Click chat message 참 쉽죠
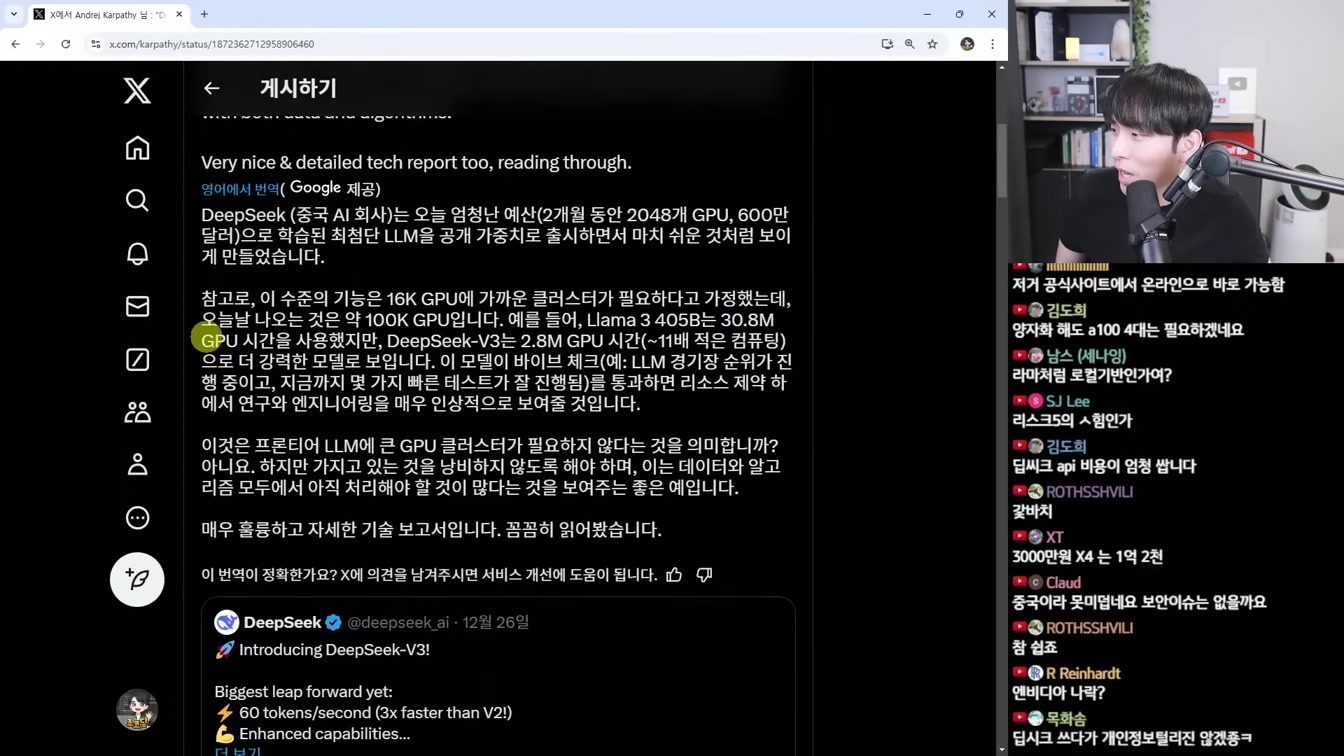Viewport: 1344px width, 756px height. click(1034, 647)
